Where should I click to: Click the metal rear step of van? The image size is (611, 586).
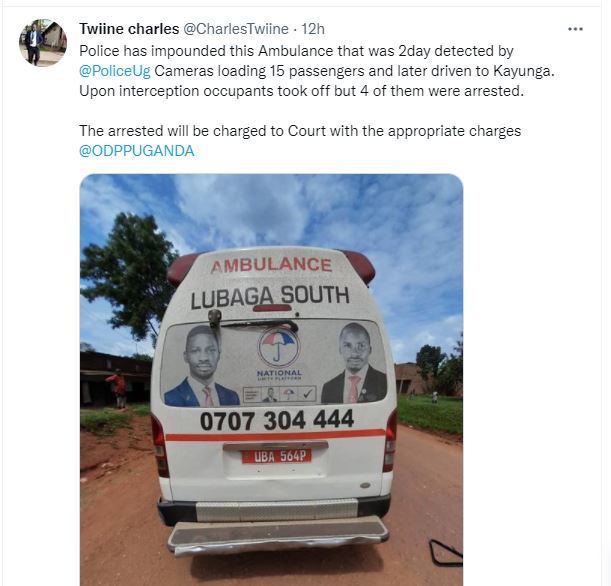point(278,533)
